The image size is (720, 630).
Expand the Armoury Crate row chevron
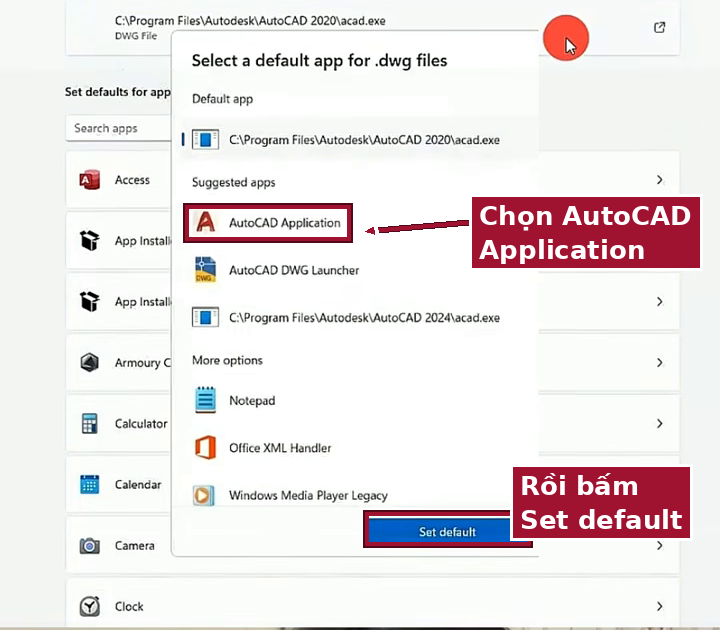click(x=659, y=362)
